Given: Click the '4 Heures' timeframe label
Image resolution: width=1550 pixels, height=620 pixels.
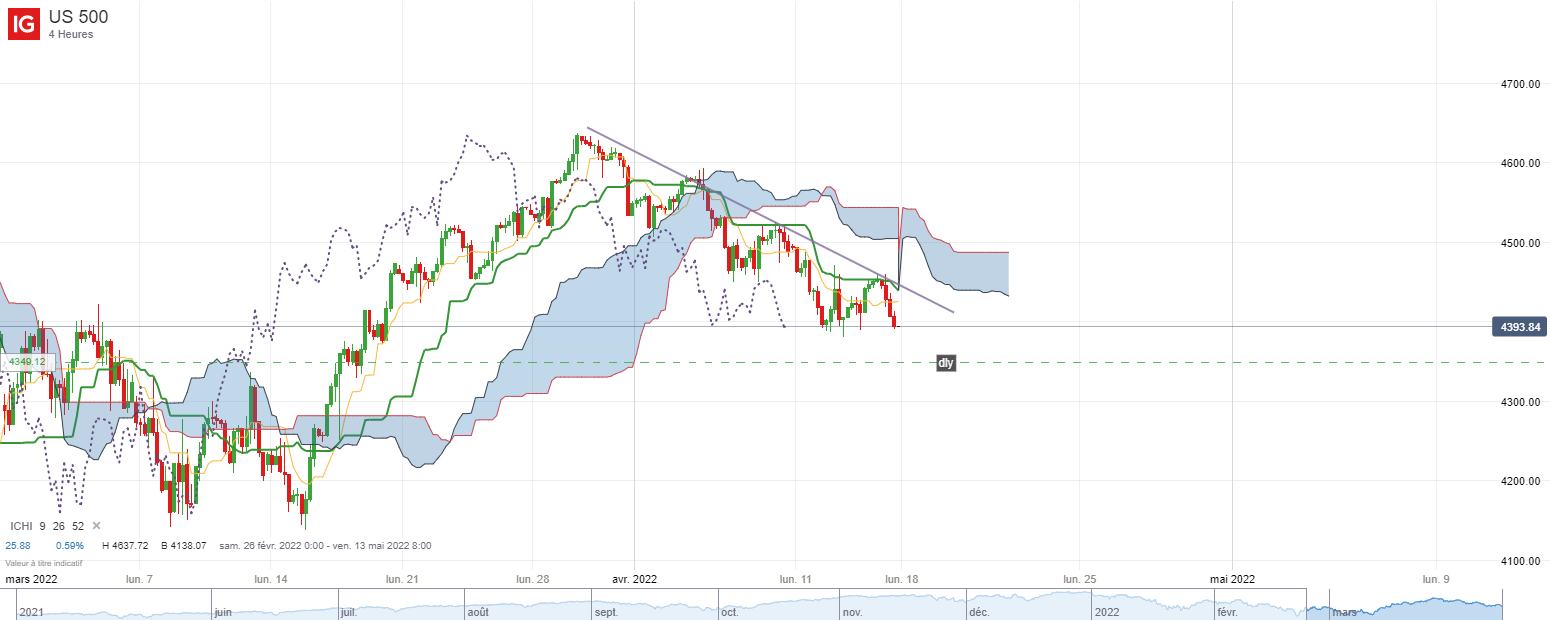Looking at the screenshot, I should [x=71, y=35].
